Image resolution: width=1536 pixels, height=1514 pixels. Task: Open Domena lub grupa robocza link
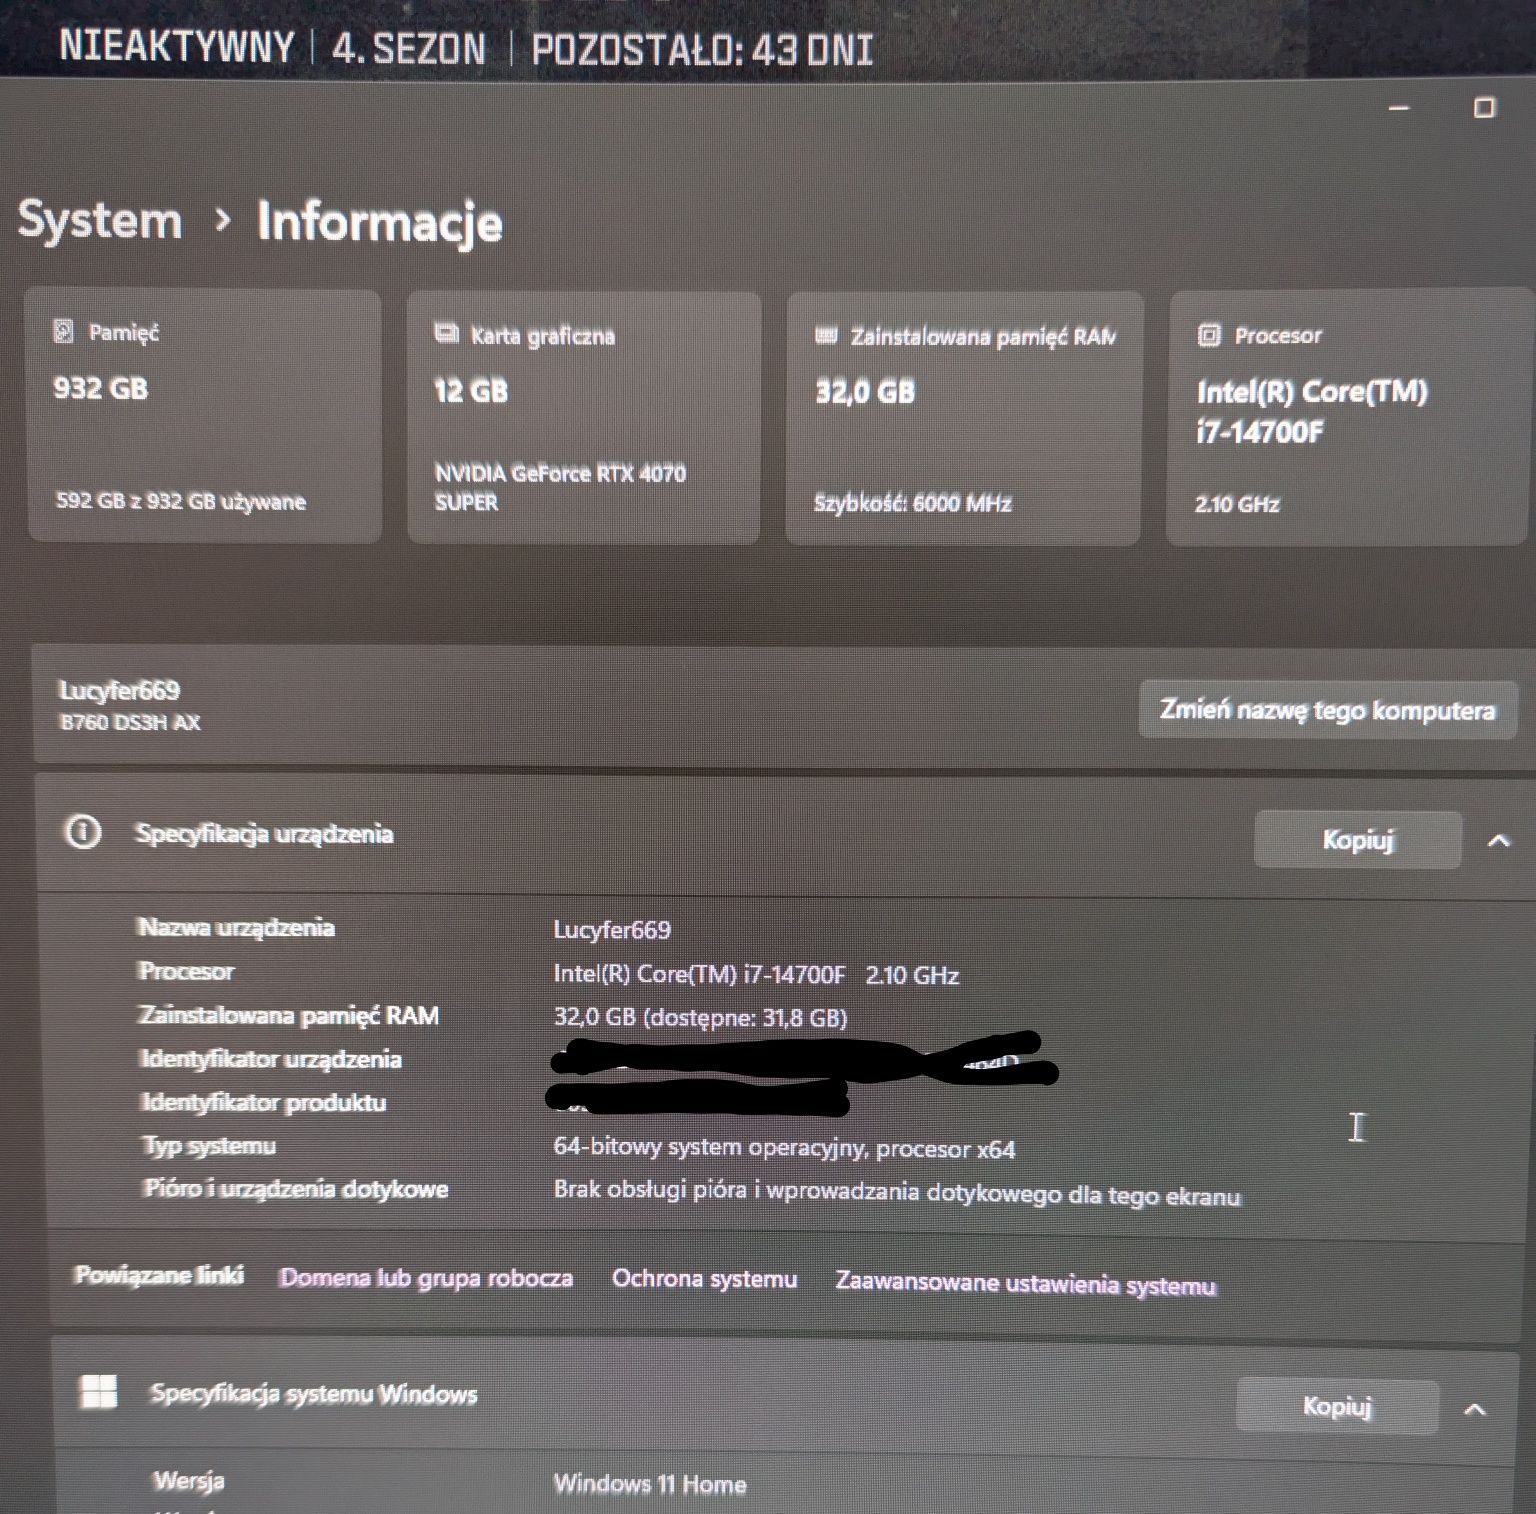click(426, 1277)
